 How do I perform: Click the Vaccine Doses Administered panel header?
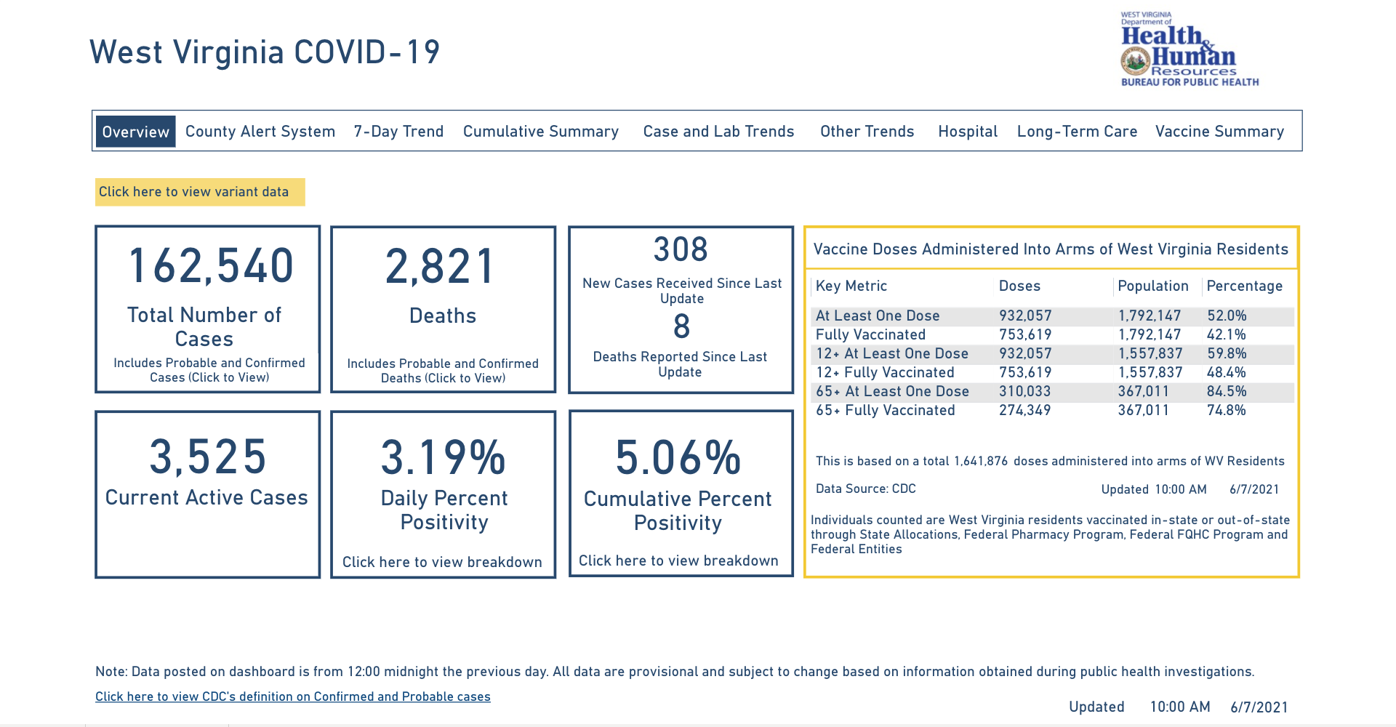[1051, 249]
